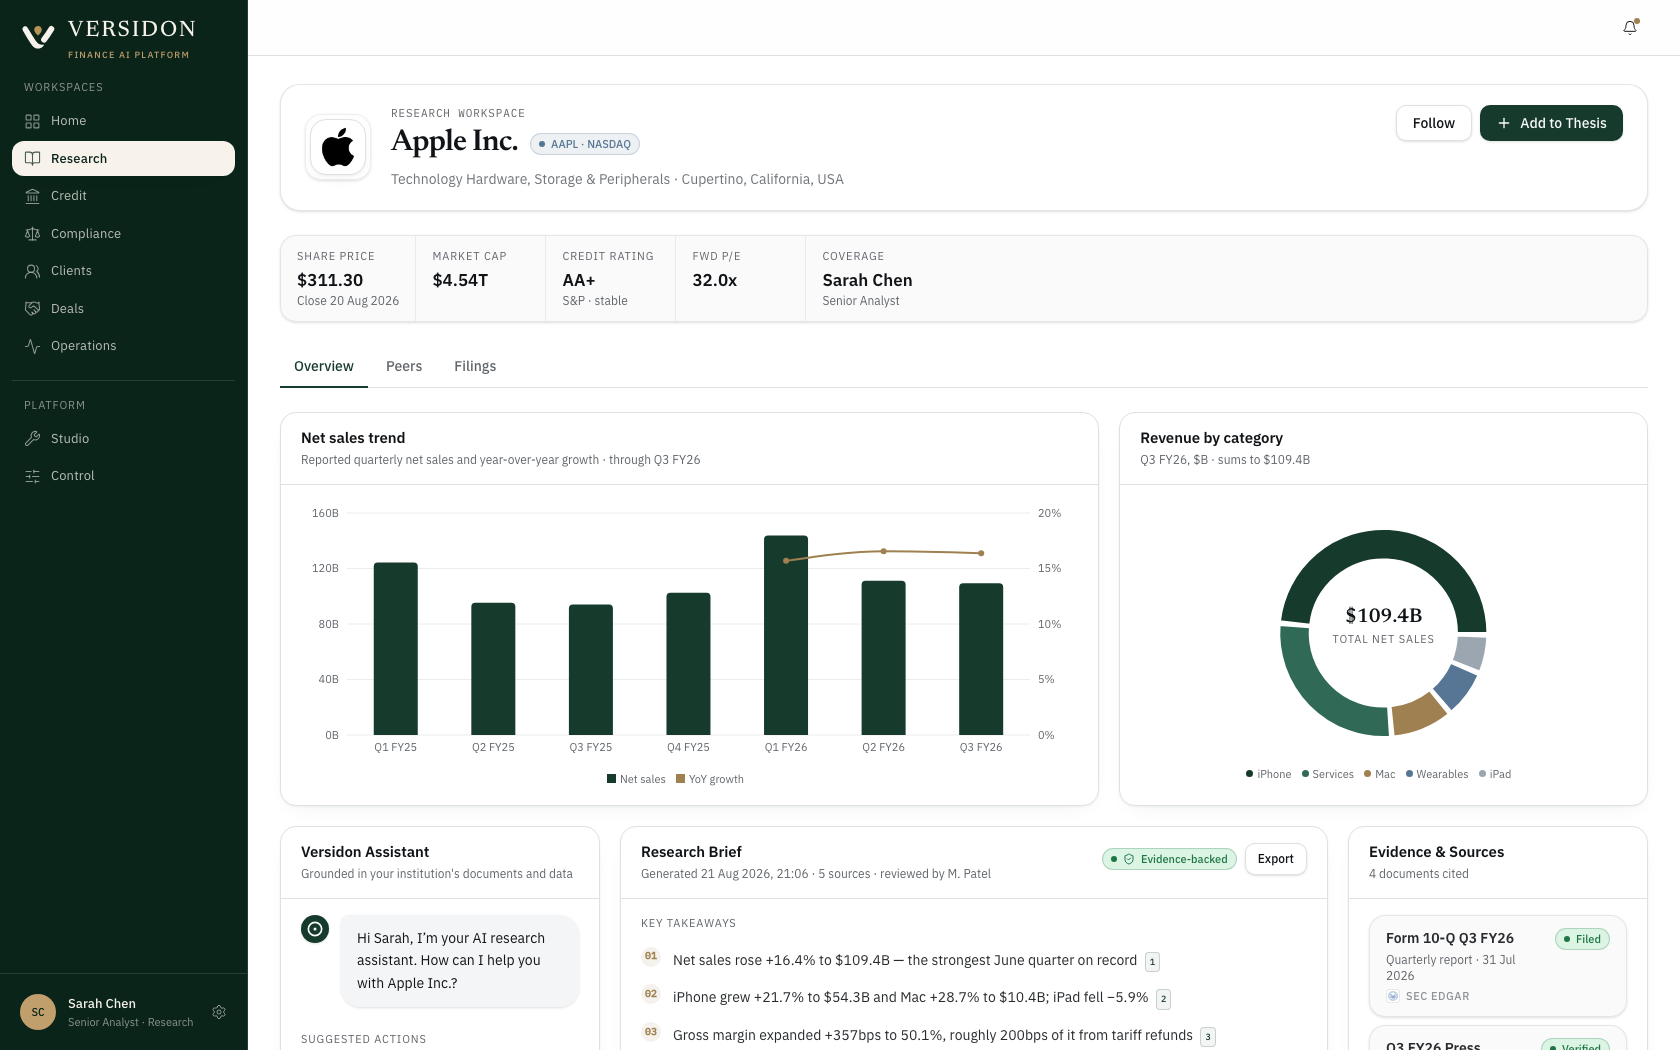Screen dimensions: 1680x1050
Task: Click the 32.0x forward P/E value
Action: pos(715,280)
